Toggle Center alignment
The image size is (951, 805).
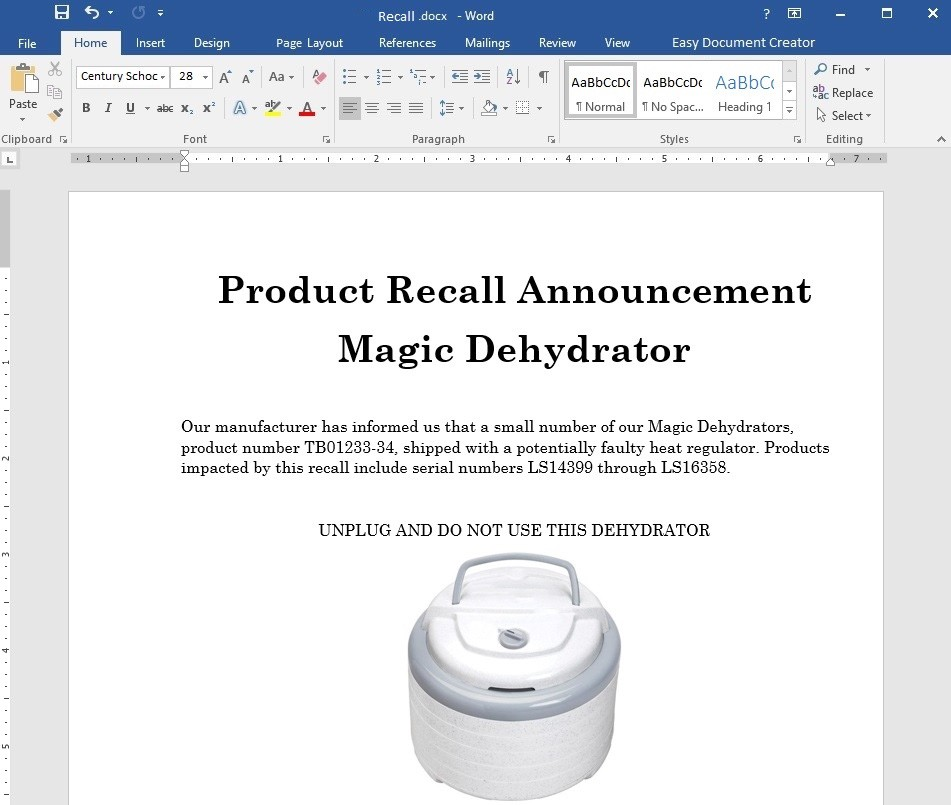tap(372, 108)
